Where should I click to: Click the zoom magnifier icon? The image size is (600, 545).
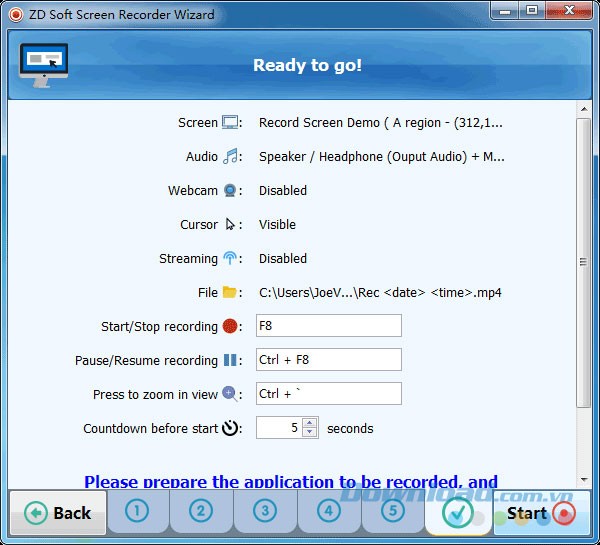point(231,395)
